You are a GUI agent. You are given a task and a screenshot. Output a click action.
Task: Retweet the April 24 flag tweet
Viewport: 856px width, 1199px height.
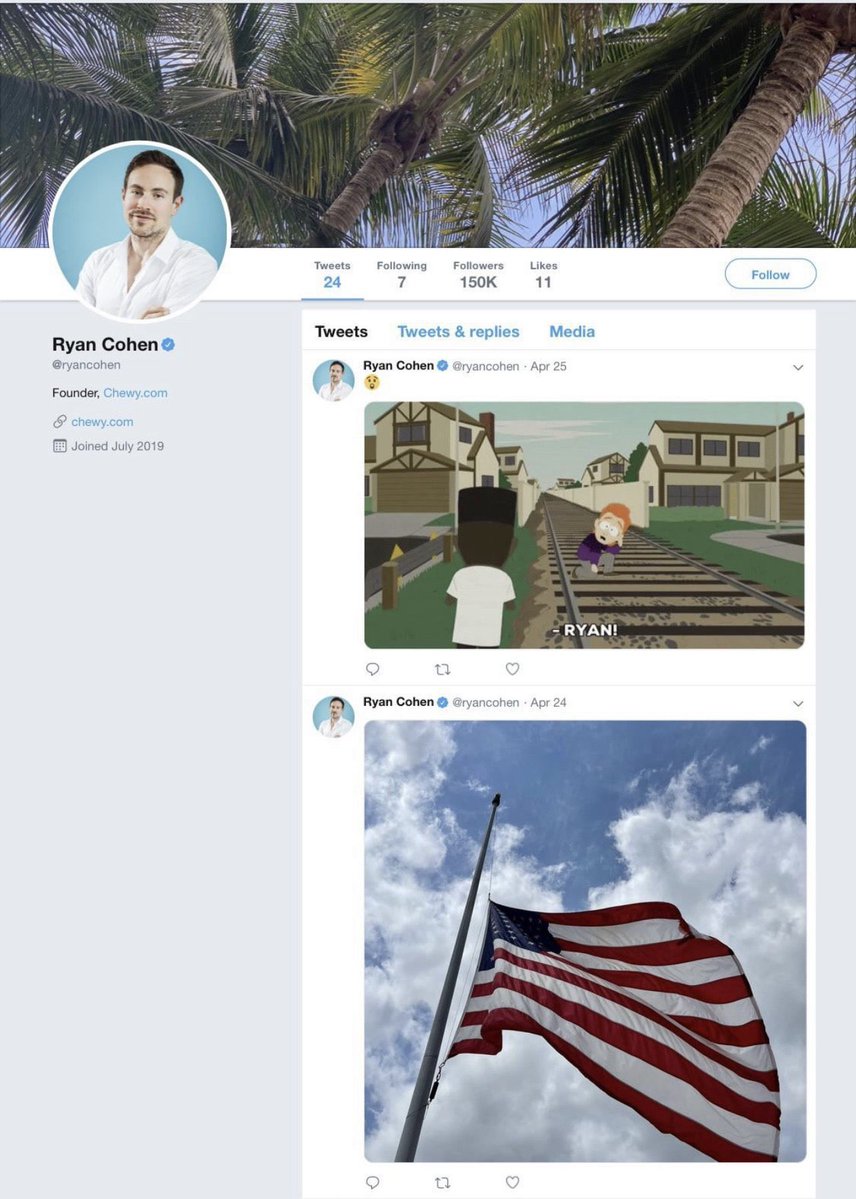click(442, 1182)
